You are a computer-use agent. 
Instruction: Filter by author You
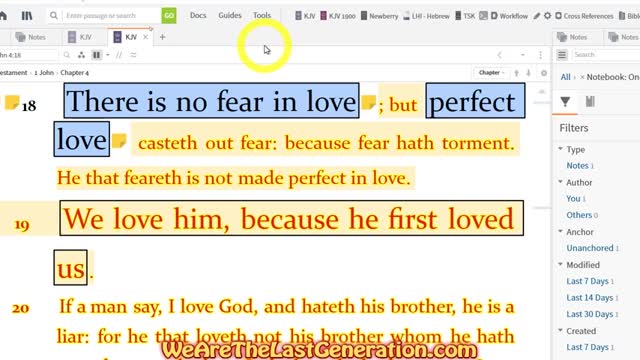click(x=573, y=198)
